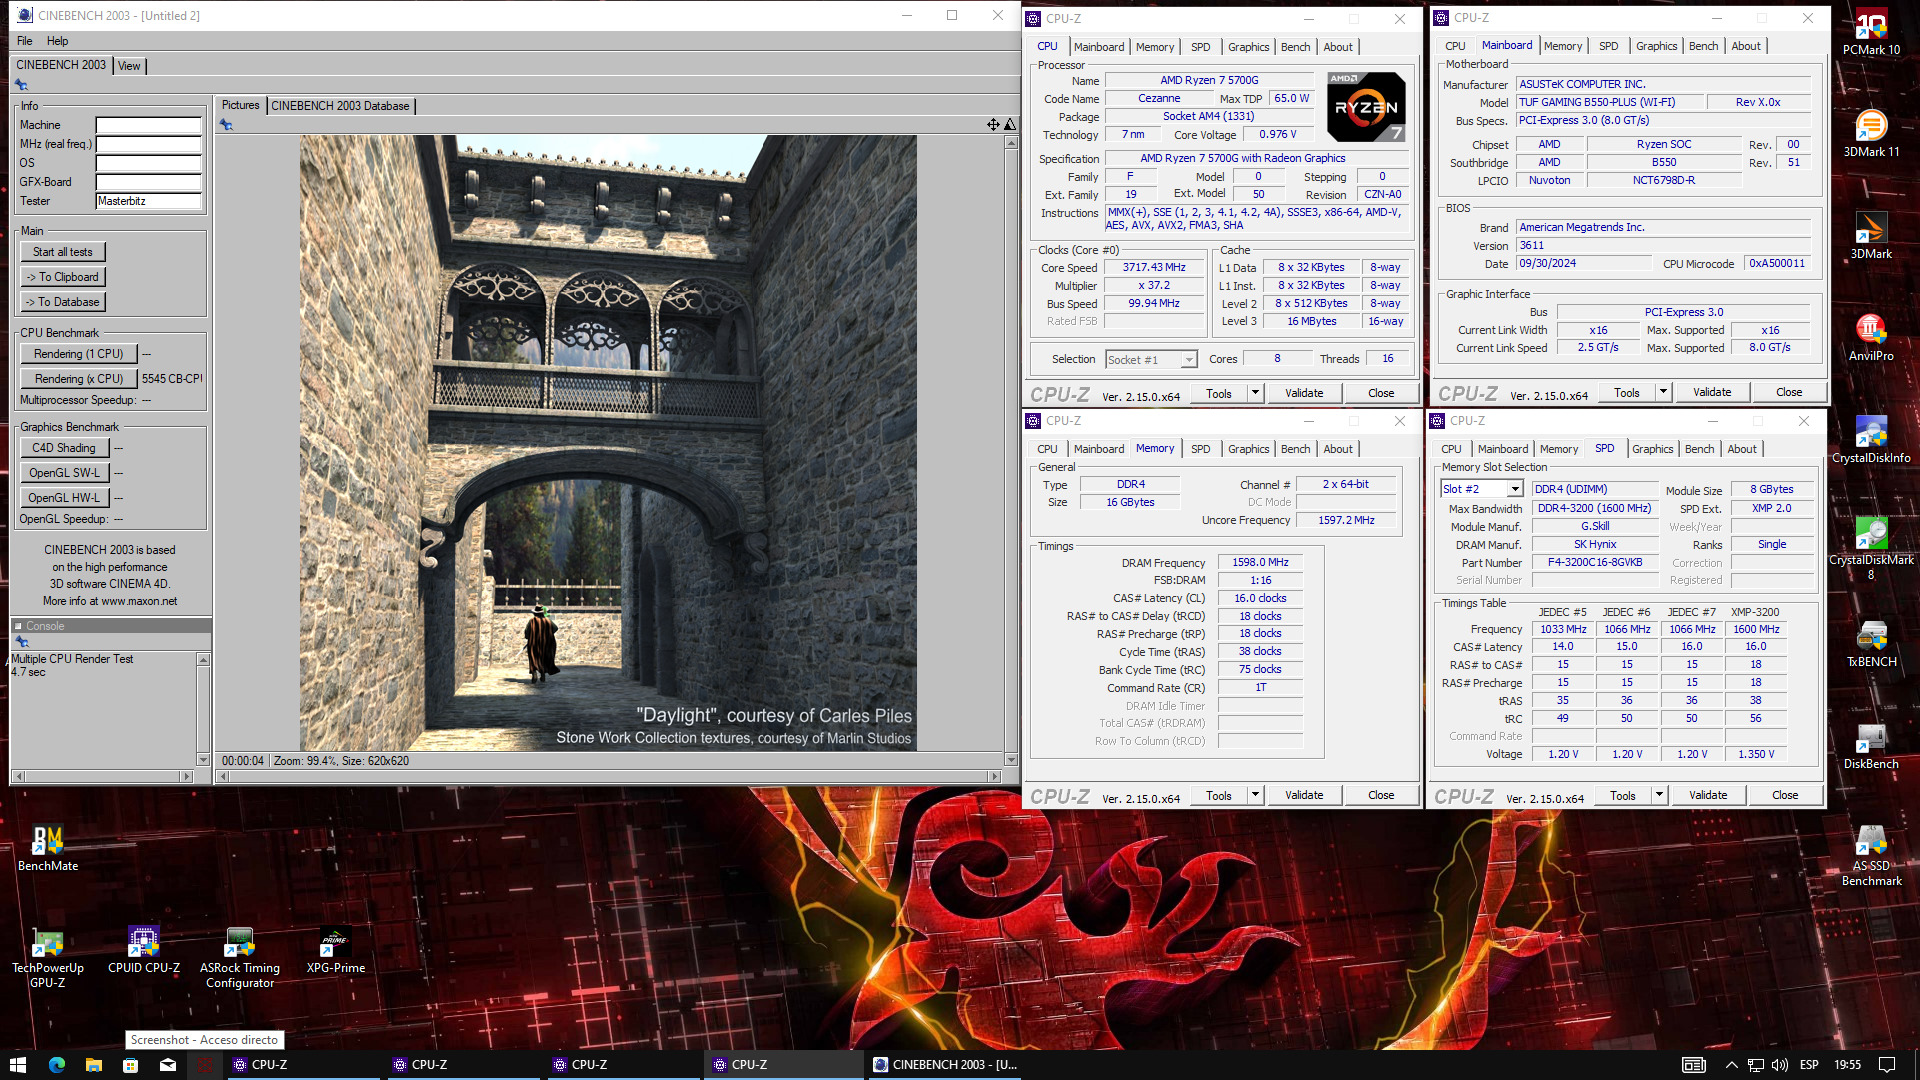Click ESP language indicator in taskbar
The width and height of the screenshot is (1920, 1080).
[1809, 1065]
